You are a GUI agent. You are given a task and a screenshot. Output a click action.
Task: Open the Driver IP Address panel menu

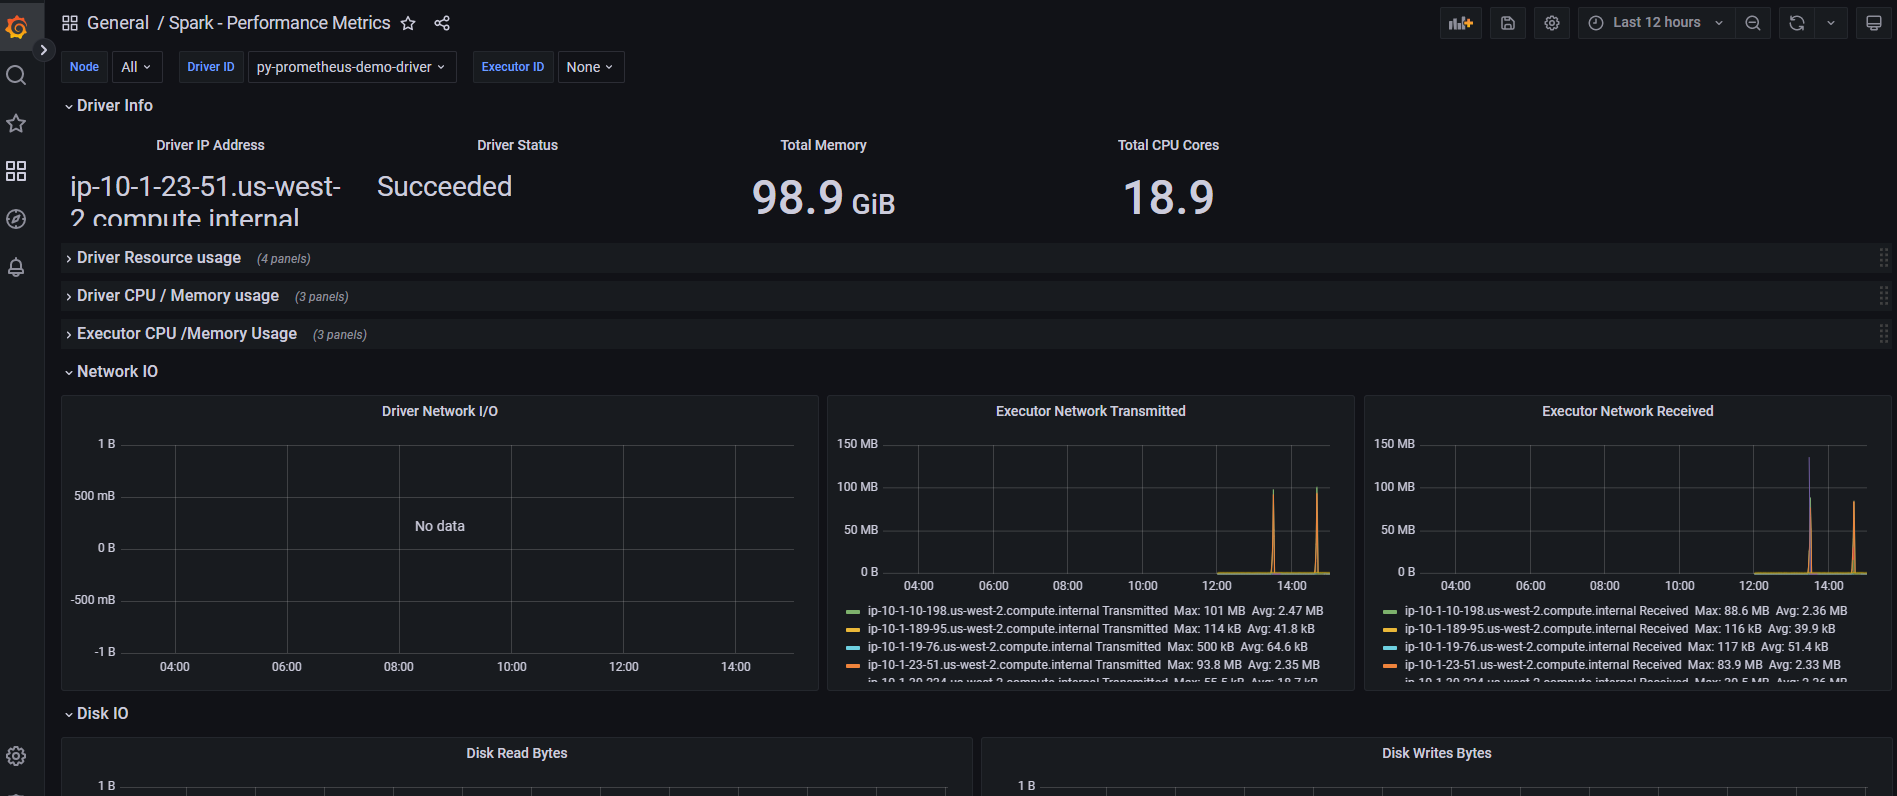(x=210, y=145)
